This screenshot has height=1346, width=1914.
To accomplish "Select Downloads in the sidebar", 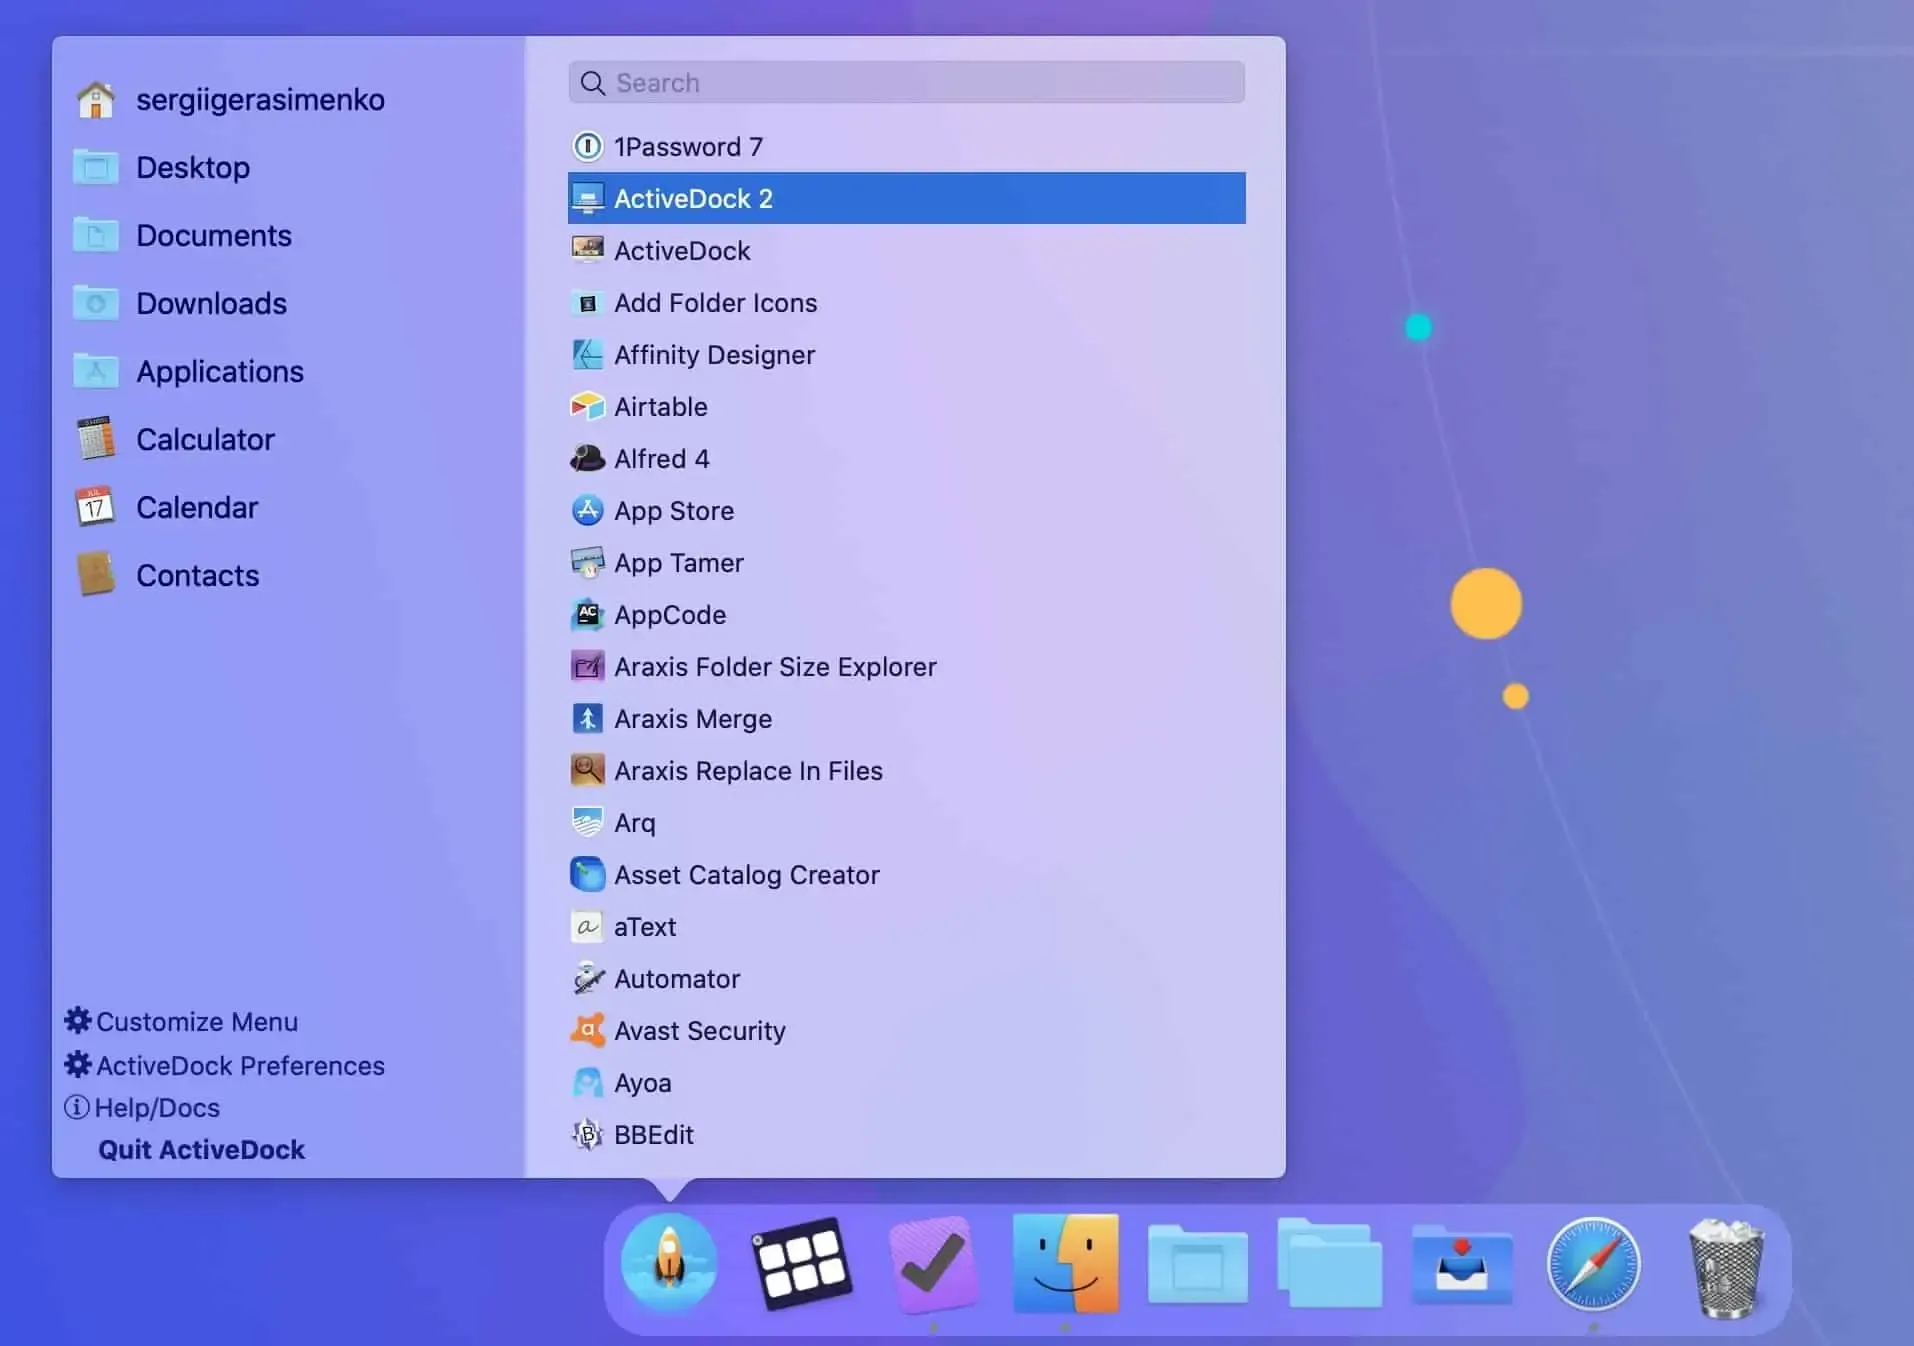I will 211,303.
